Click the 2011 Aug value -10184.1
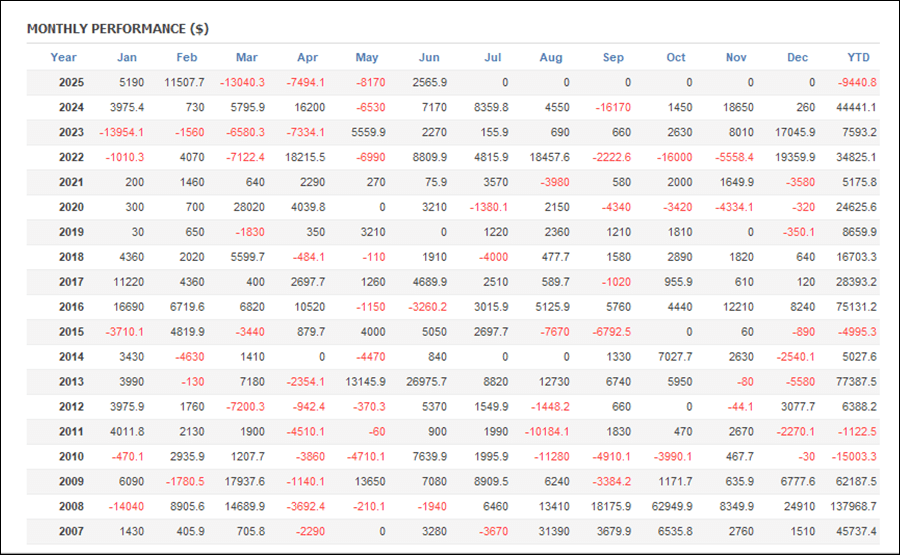Viewport: 900px width, 555px height. [x=547, y=432]
